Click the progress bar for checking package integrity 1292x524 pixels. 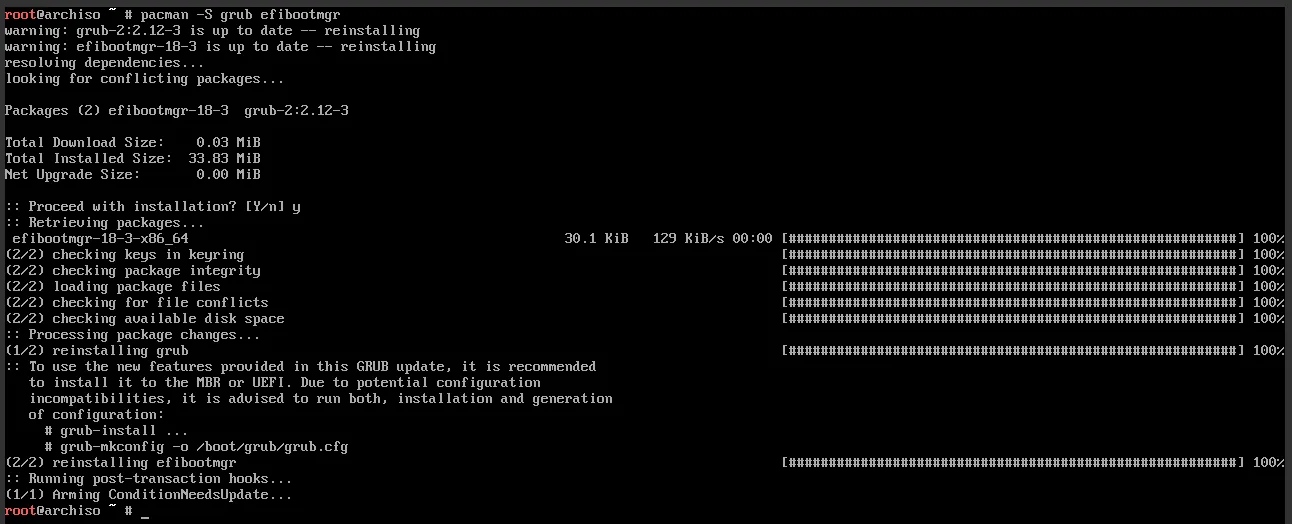(x=1012, y=271)
